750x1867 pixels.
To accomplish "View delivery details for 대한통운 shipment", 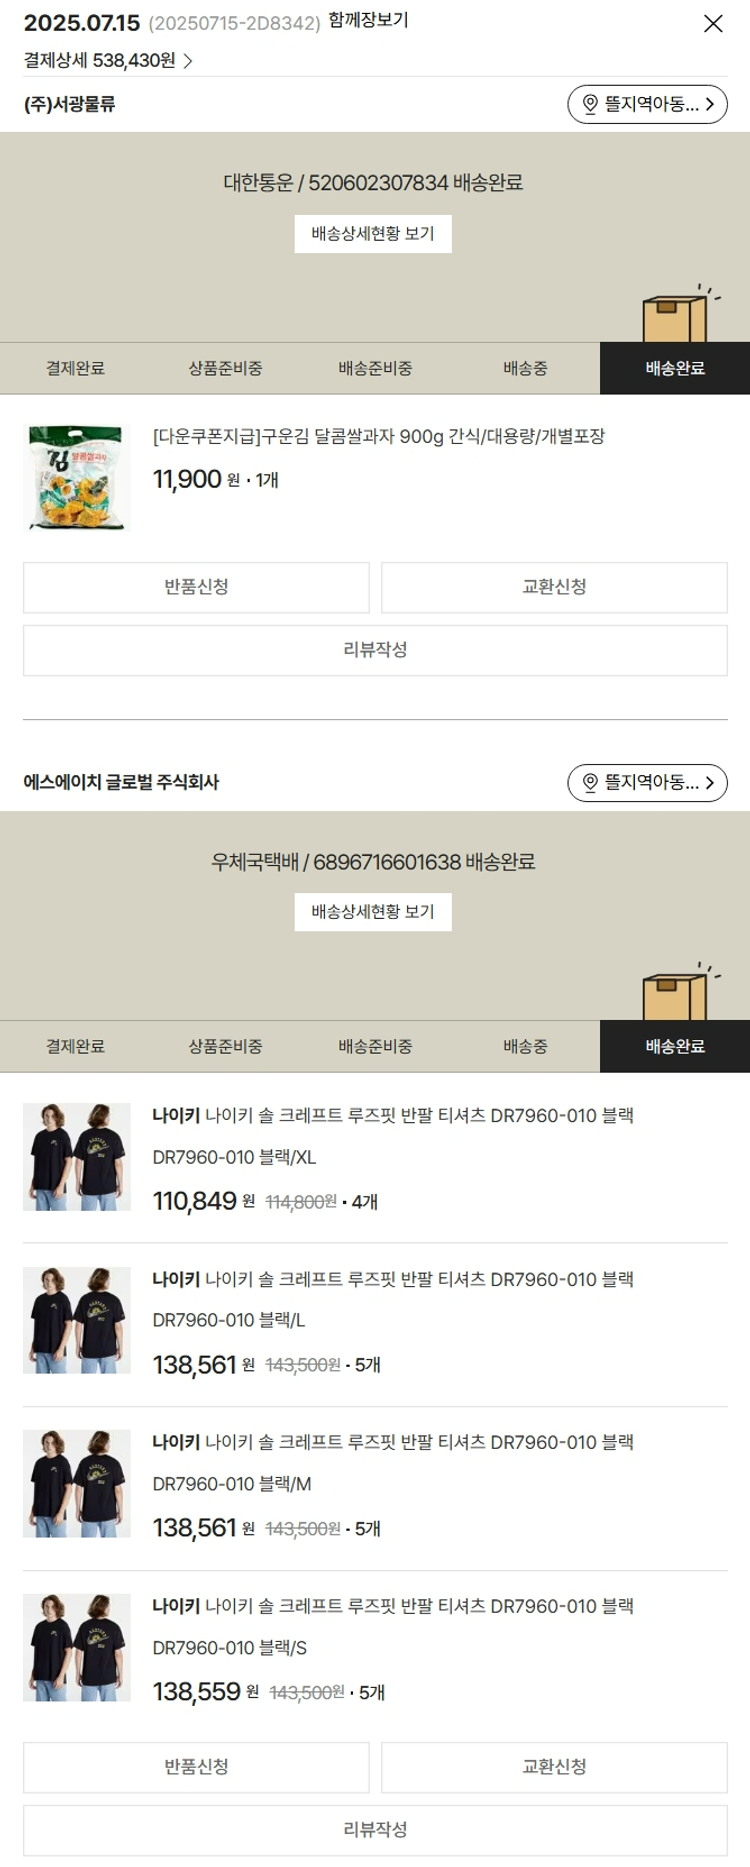I will tap(373, 234).
